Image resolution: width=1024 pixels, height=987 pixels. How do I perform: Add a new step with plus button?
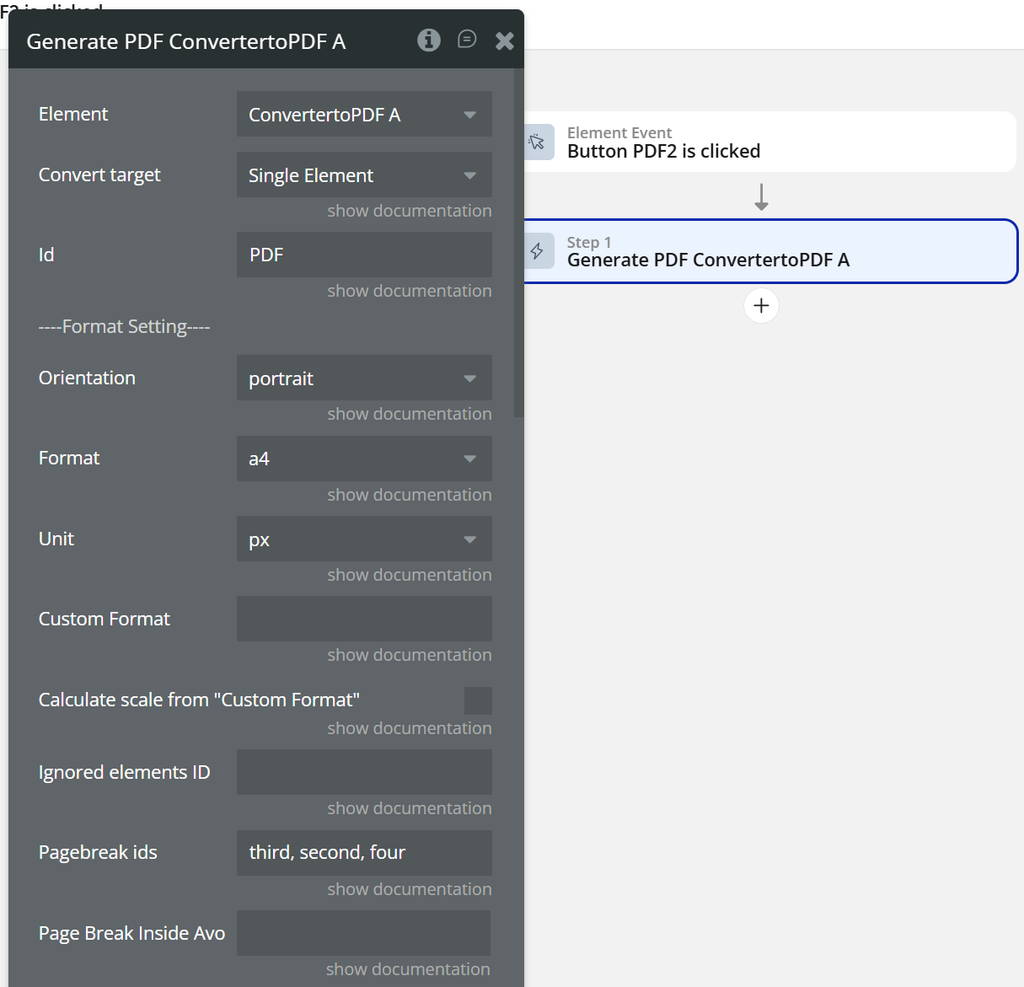pyautogui.click(x=761, y=306)
